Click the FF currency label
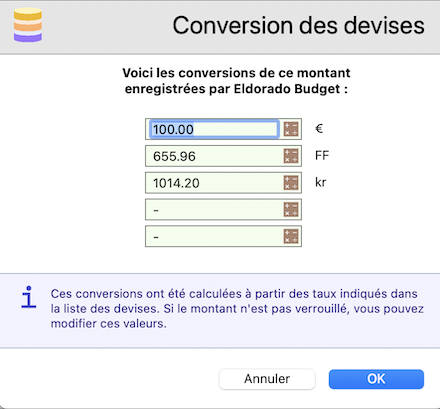440x409 pixels. (322, 155)
